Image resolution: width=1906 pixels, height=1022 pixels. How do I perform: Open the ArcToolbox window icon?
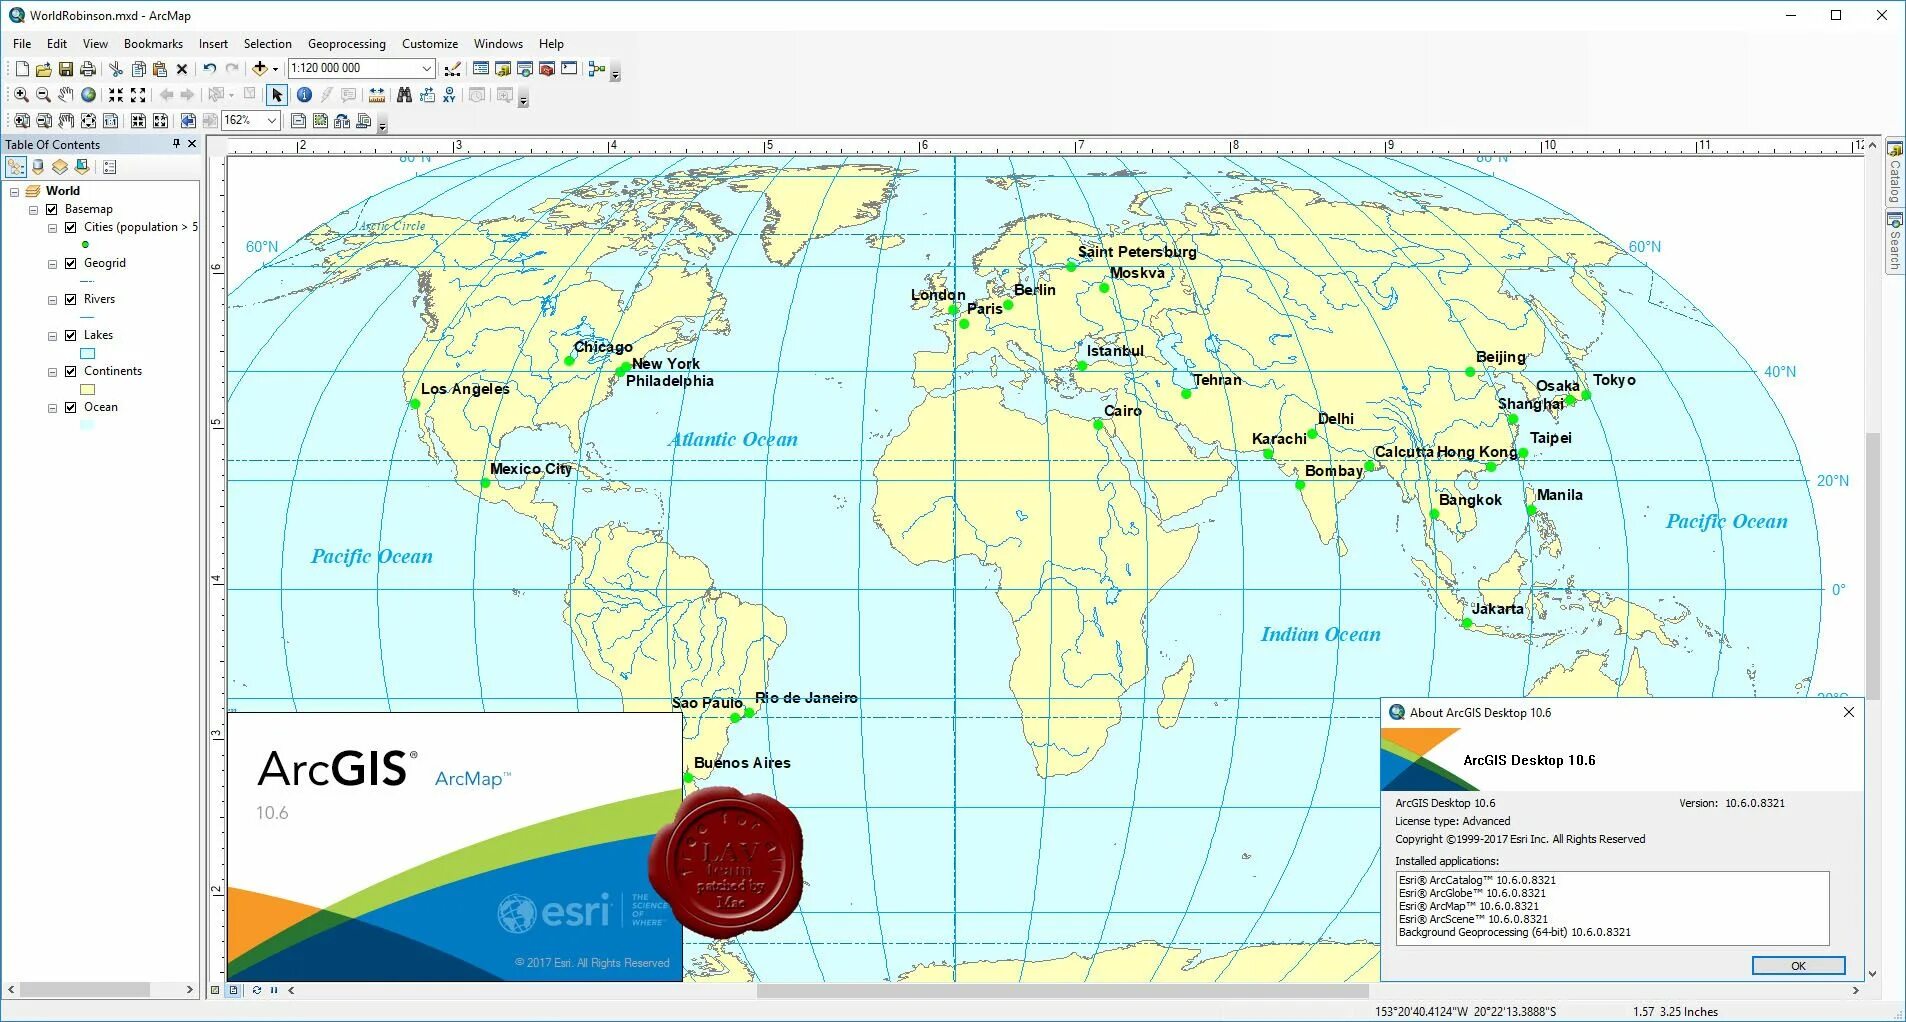[x=547, y=69]
